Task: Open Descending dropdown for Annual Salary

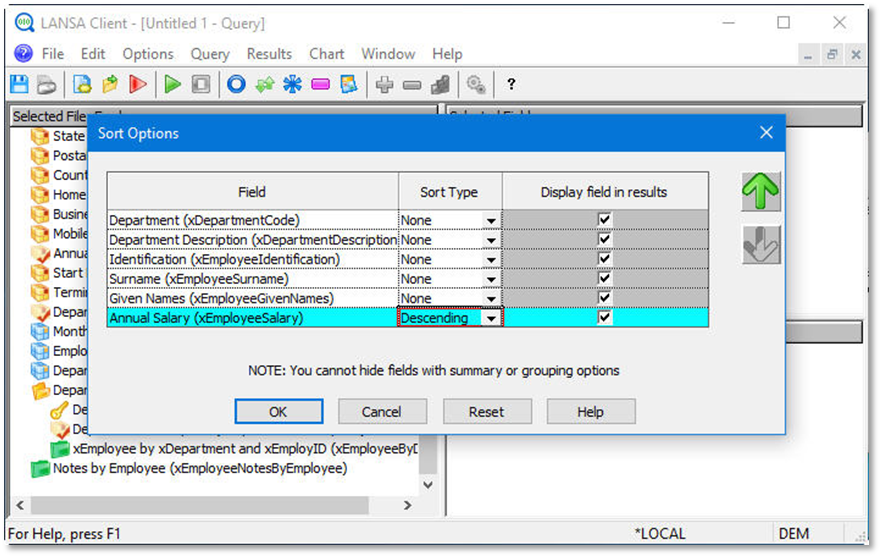Action: [491, 318]
